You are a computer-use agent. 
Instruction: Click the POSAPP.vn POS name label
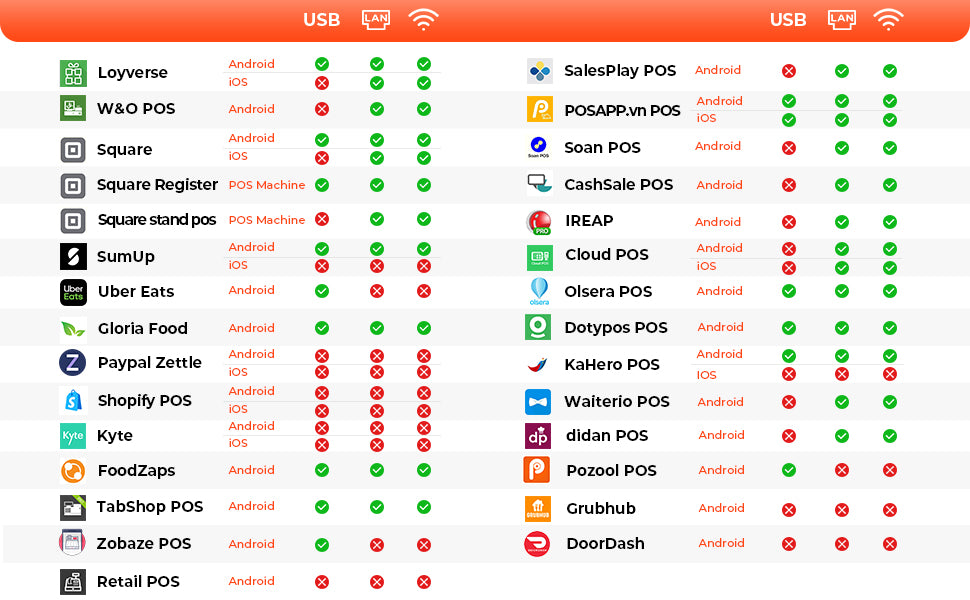coord(622,110)
